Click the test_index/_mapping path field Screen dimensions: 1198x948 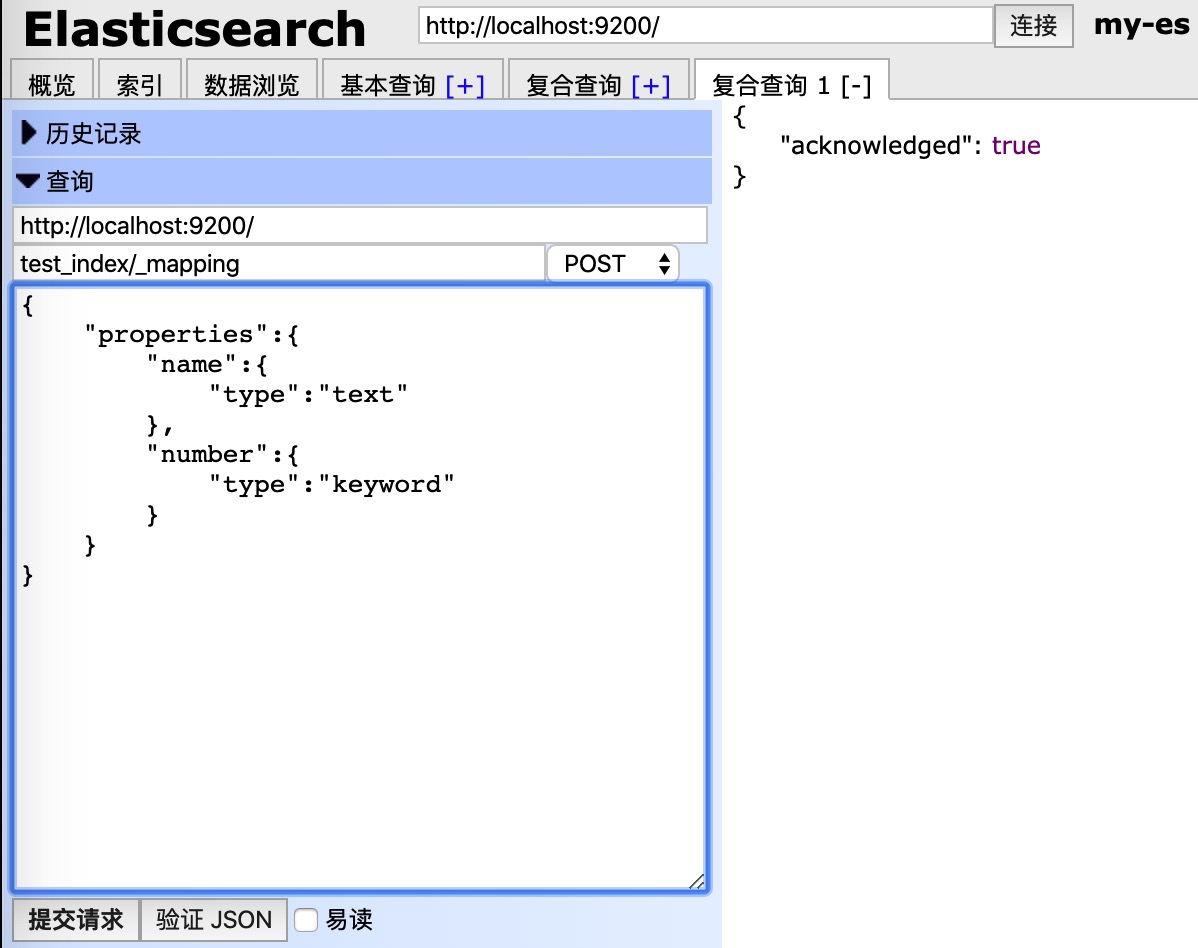tap(279, 264)
